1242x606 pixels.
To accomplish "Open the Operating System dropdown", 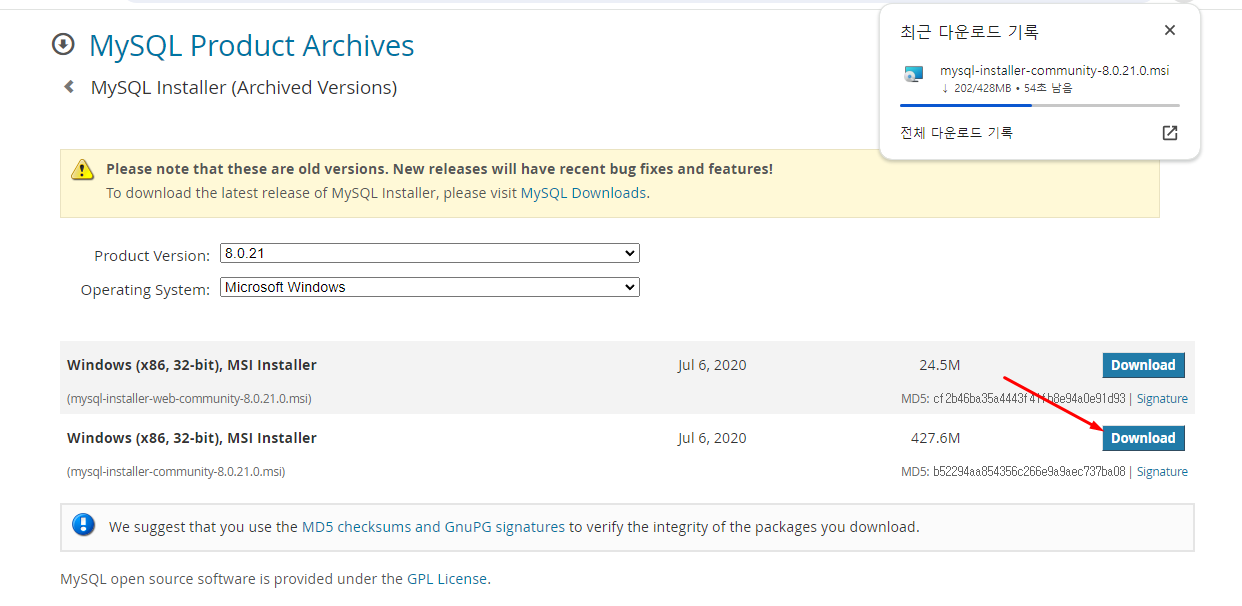I will (429, 287).
